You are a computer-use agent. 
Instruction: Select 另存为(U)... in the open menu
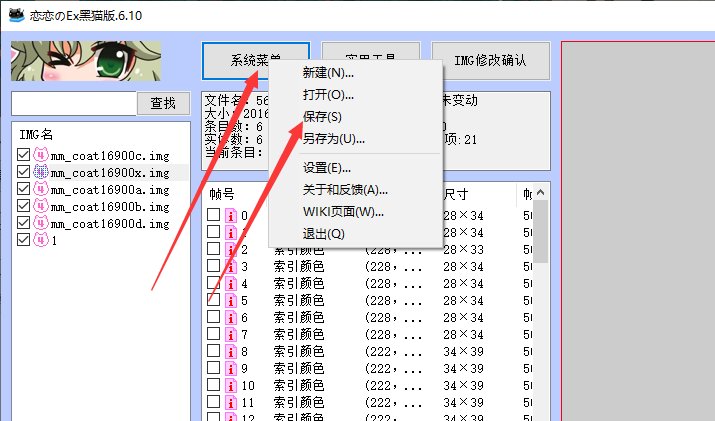pos(333,138)
